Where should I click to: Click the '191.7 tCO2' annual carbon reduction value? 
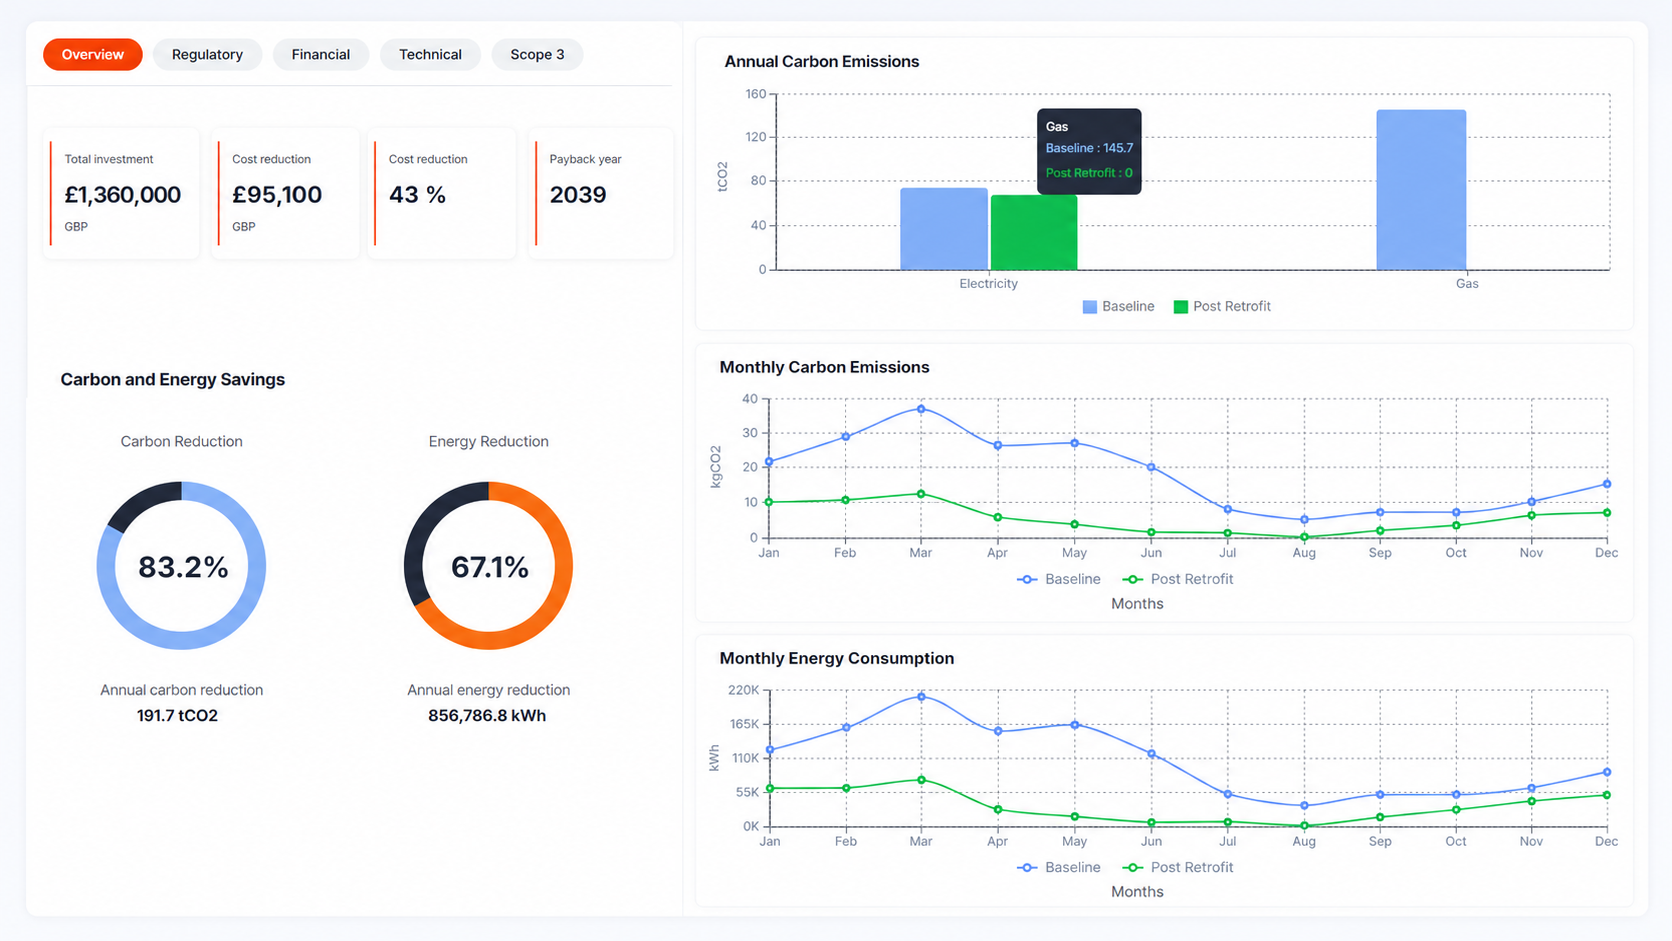coord(177,715)
